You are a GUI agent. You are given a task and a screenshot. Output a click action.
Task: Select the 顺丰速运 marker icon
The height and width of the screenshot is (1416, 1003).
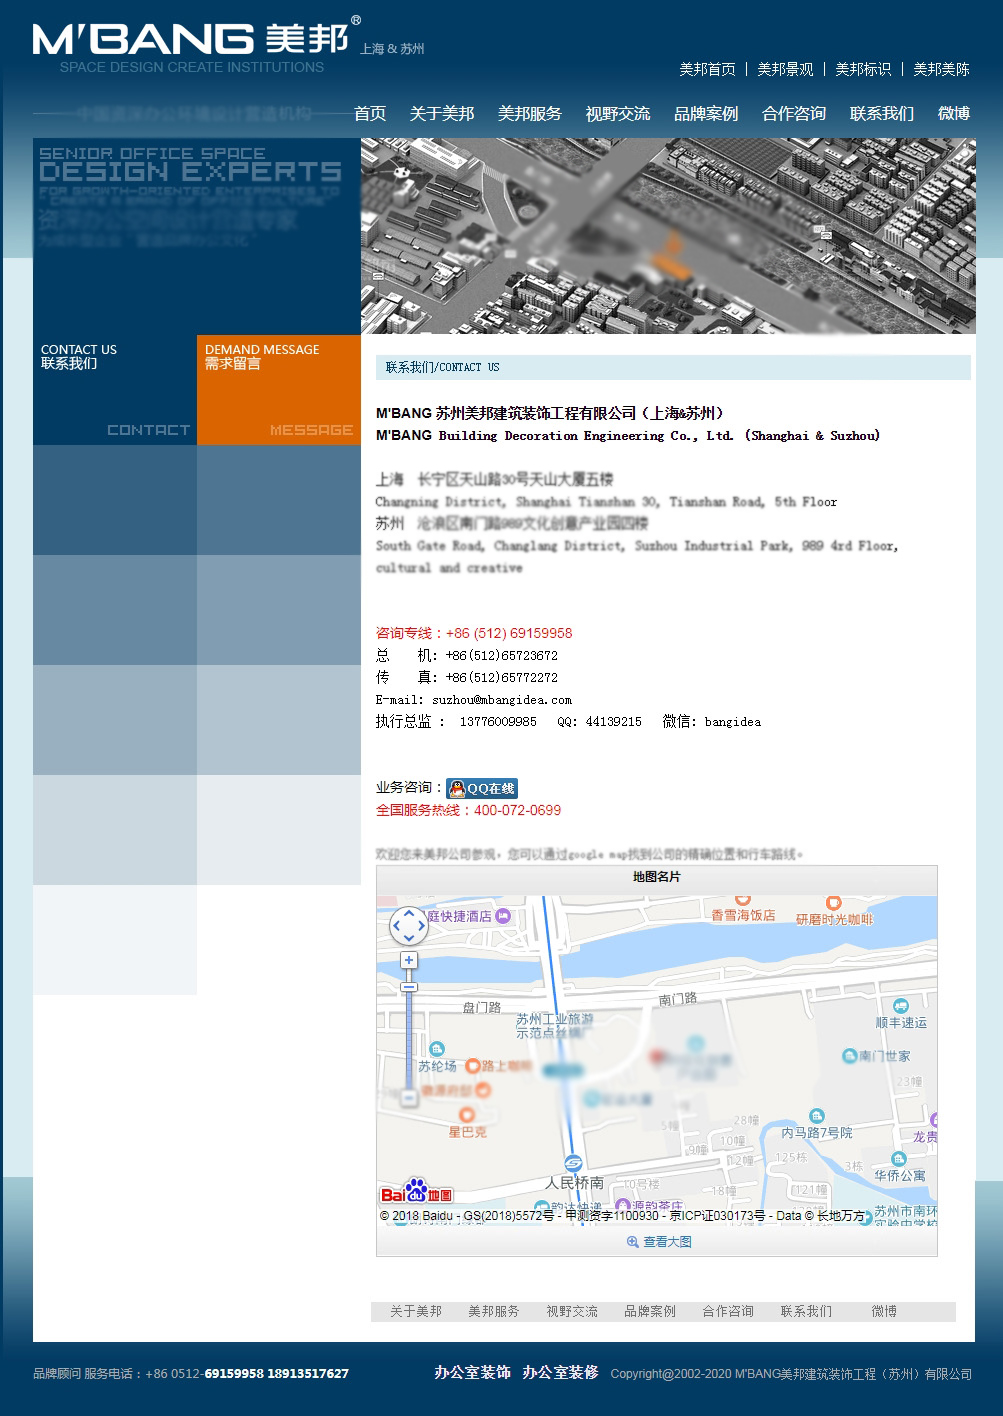(901, 1006)
